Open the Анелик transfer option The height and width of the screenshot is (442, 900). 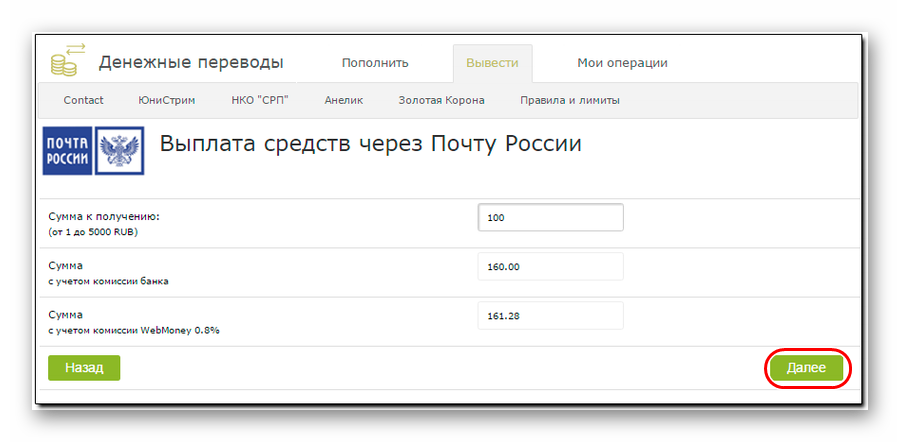coord(344,100)
